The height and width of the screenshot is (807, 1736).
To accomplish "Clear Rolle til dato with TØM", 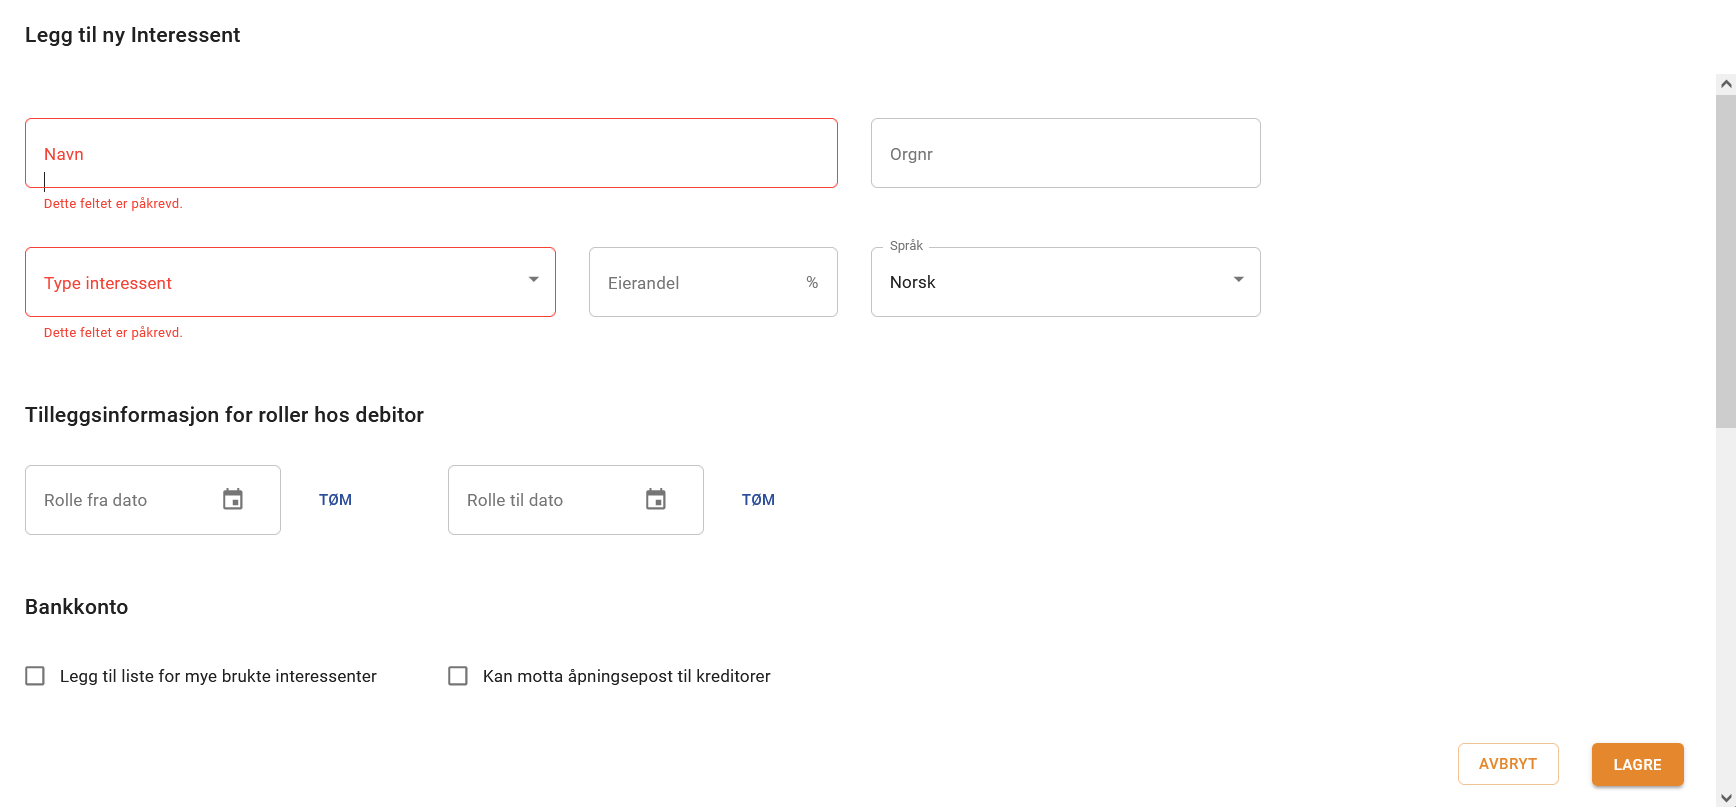I will point(758,500).
